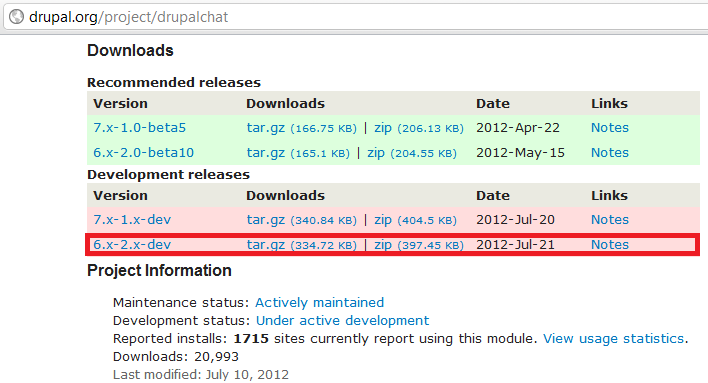
Task: Click the Last modified: July 10, 2012 text
Action: [x=200, y=375]
